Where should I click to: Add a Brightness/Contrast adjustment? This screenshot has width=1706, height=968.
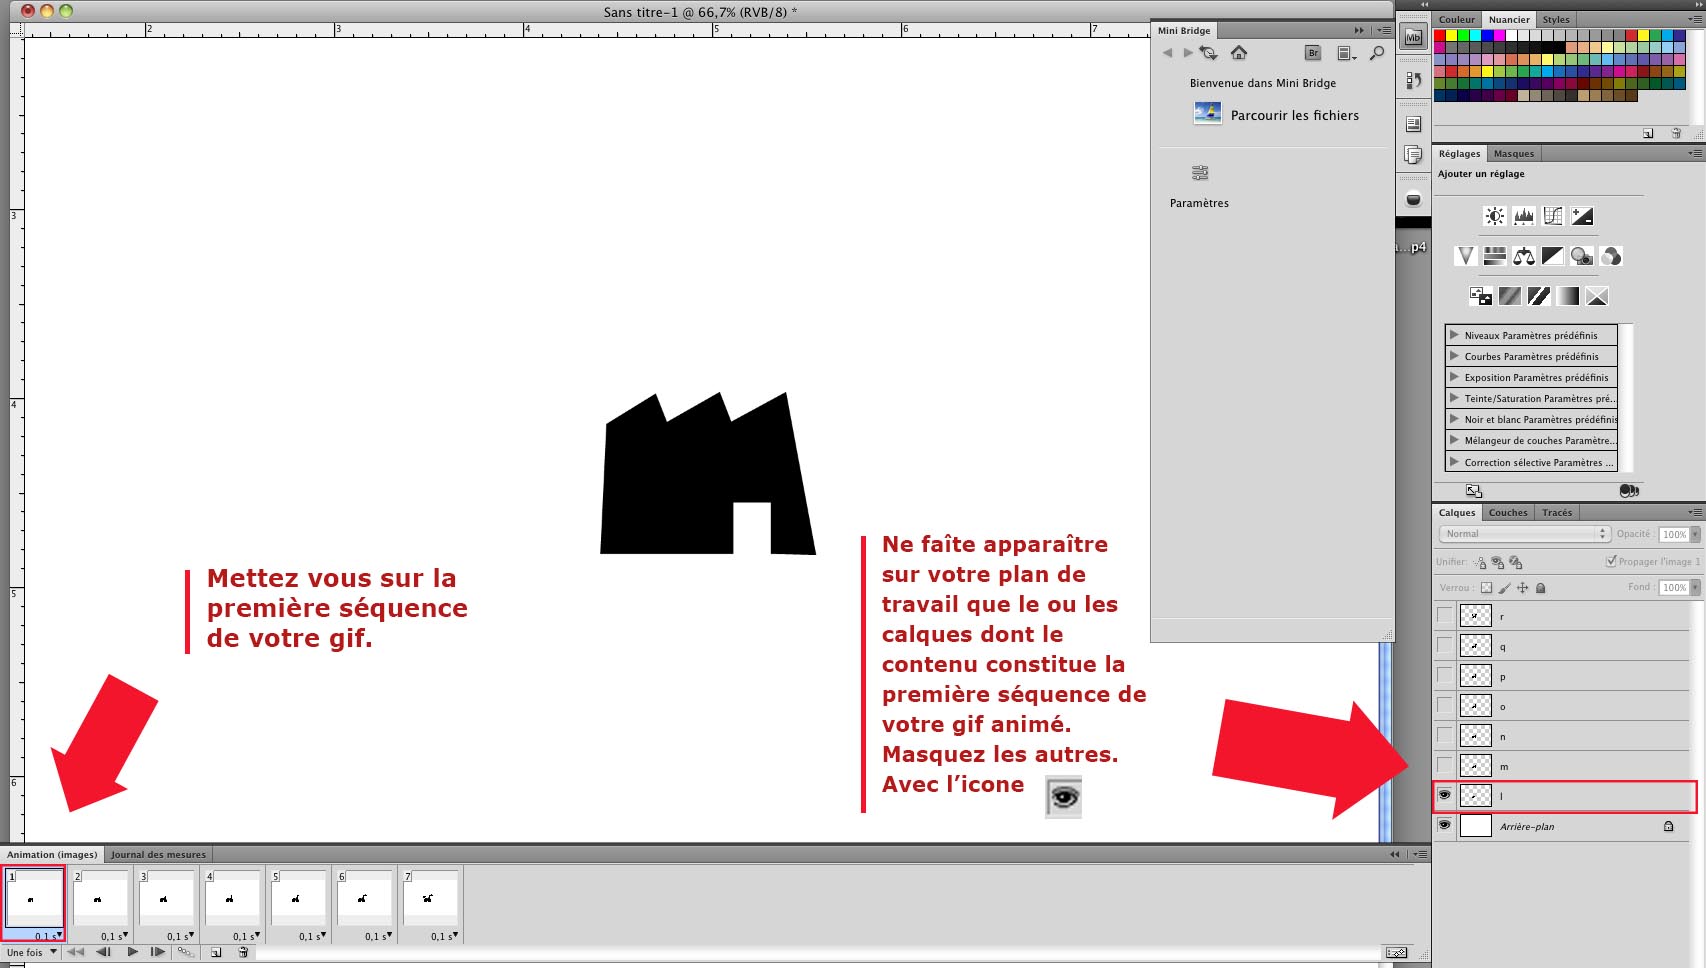click(x=1494, y=216)
